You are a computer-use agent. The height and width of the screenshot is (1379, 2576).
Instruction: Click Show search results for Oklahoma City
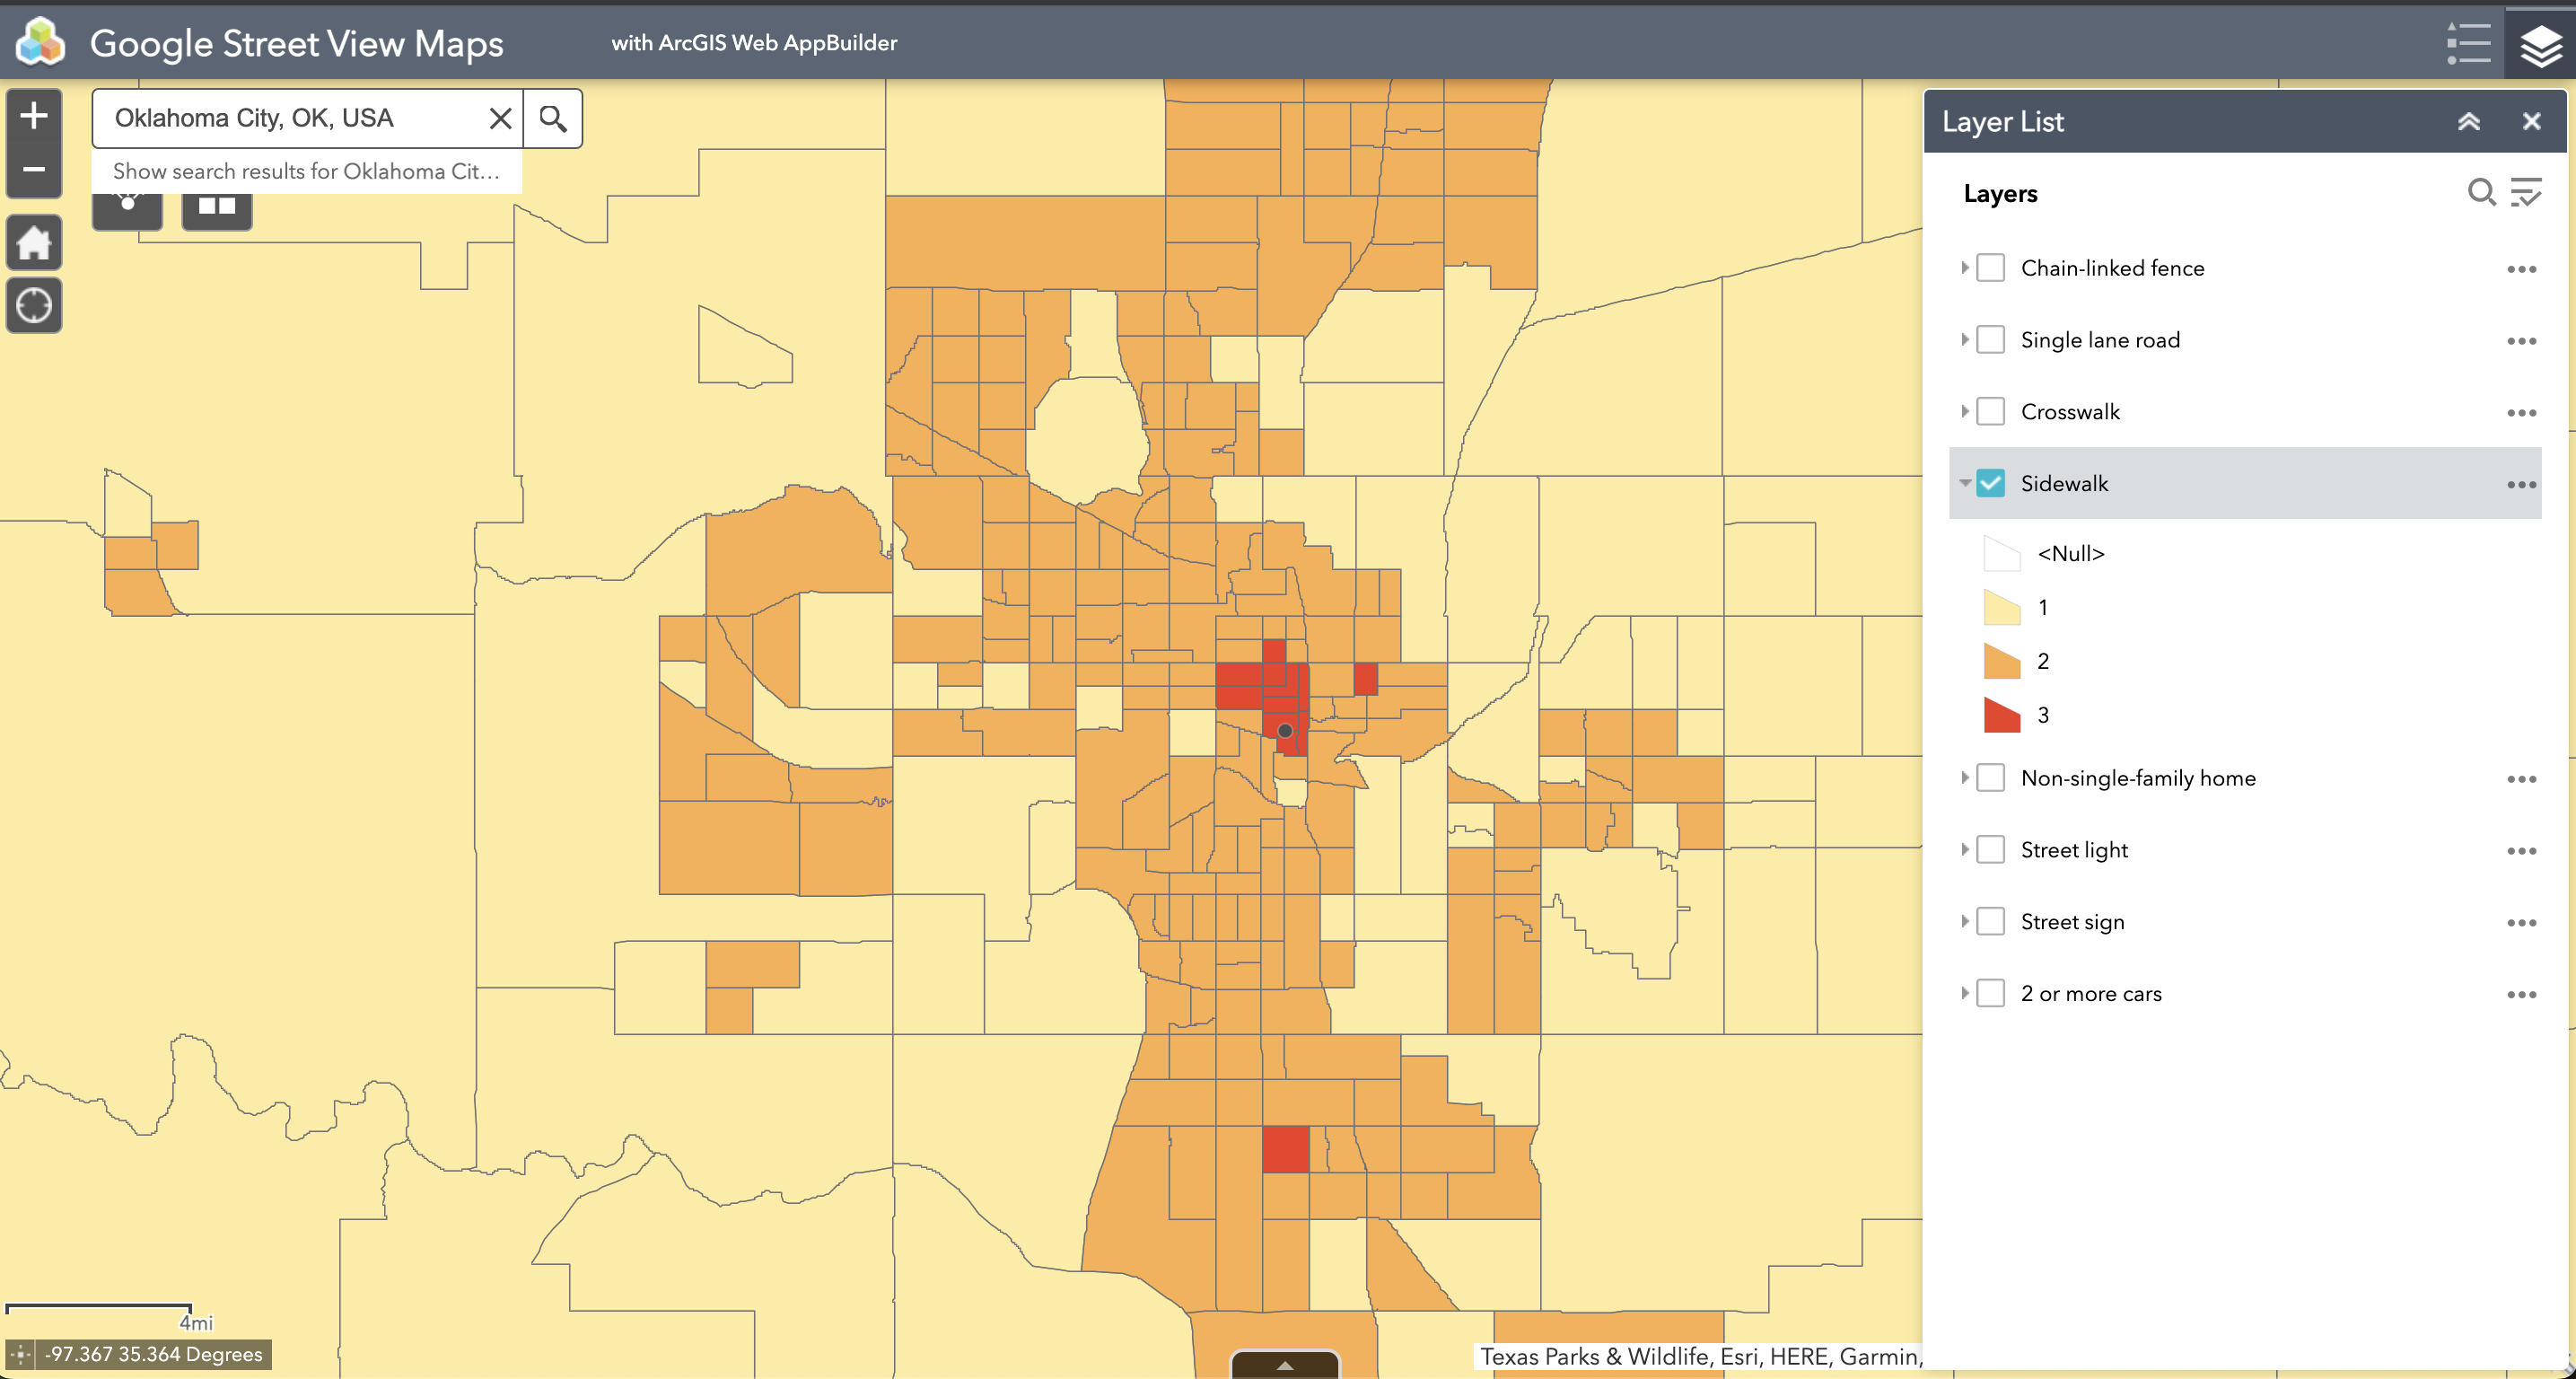306,171
